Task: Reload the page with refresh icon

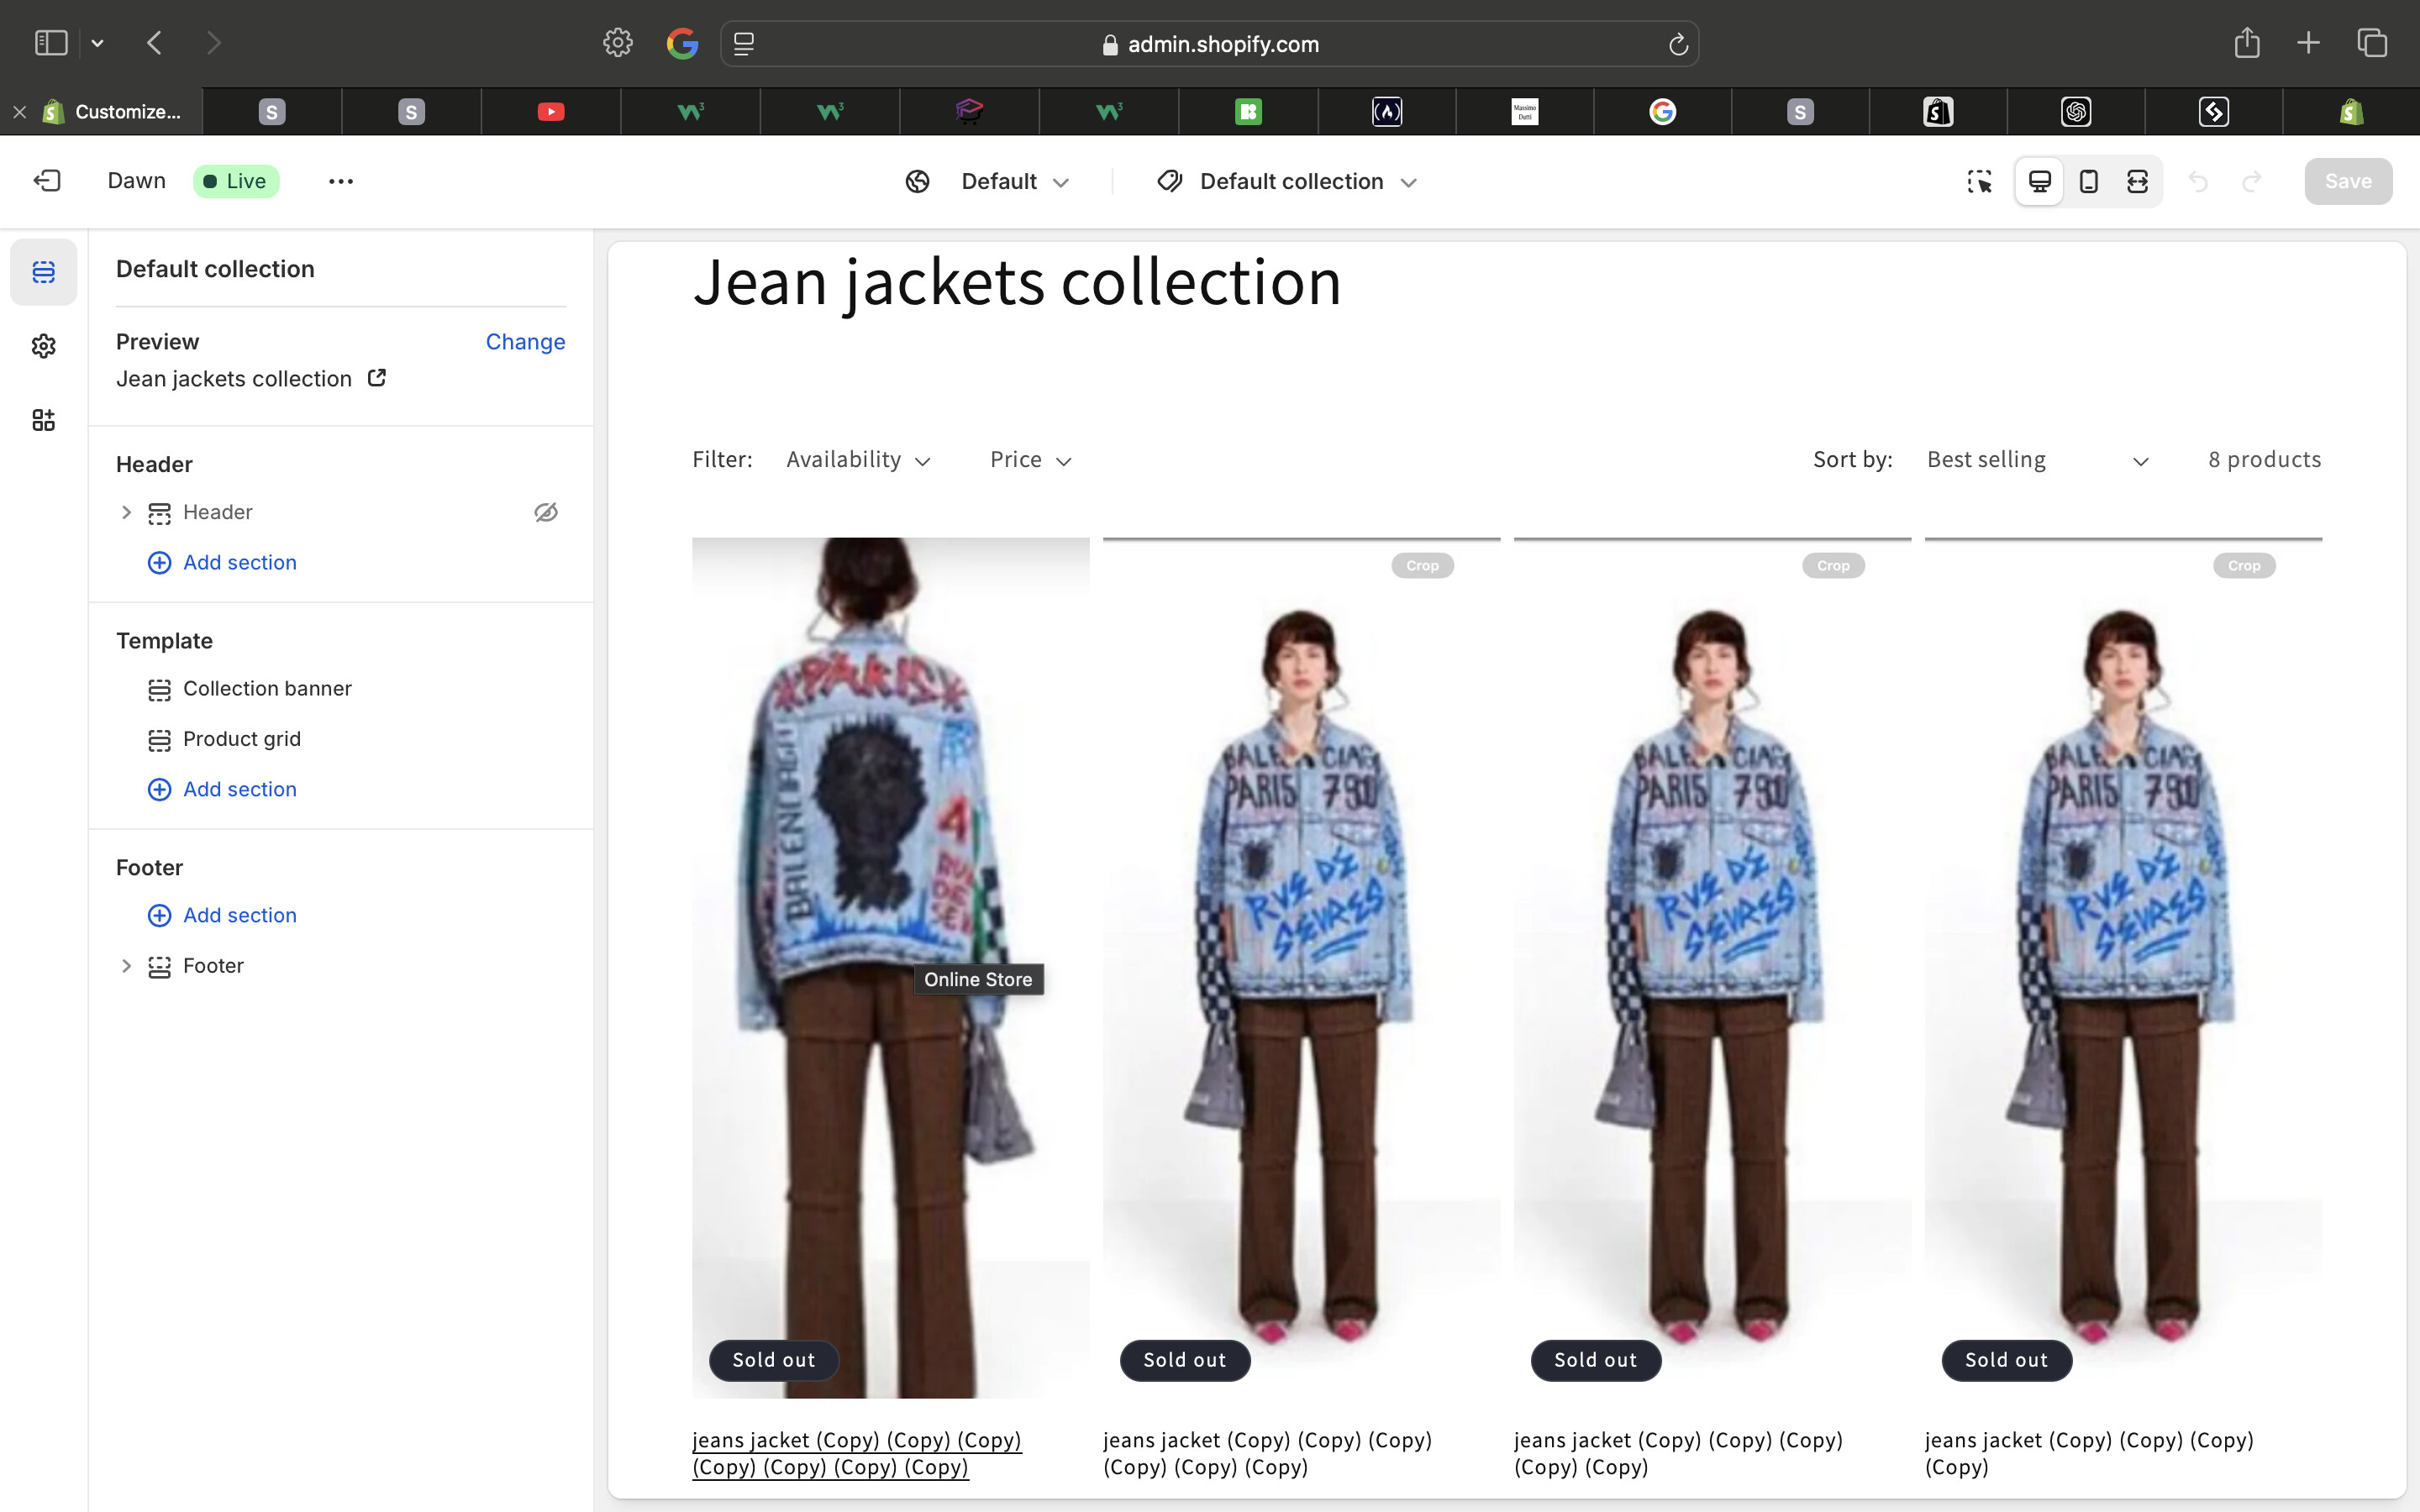Action: (1678, 44)
